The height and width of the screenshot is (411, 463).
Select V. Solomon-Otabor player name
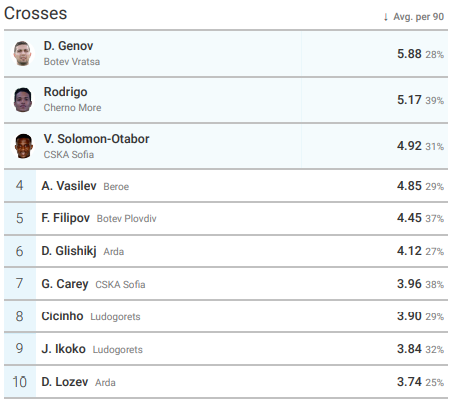pos(96,139)
